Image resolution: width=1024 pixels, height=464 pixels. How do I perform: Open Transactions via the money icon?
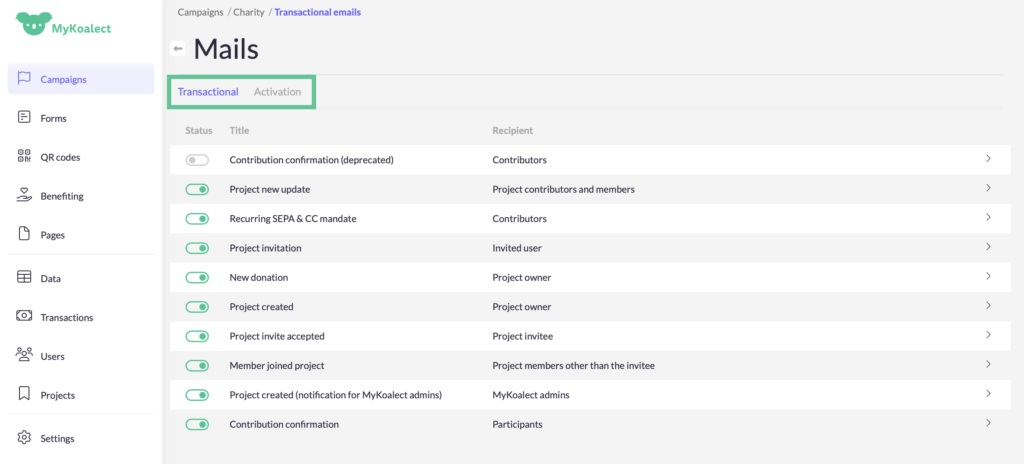25,316
